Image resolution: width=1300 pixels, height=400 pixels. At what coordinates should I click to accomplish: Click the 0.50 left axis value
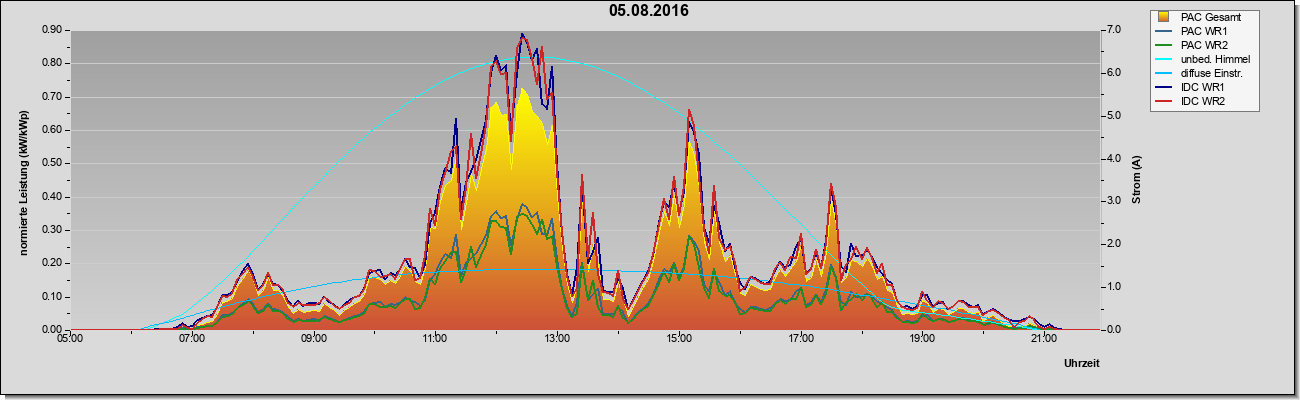[53, 163]
